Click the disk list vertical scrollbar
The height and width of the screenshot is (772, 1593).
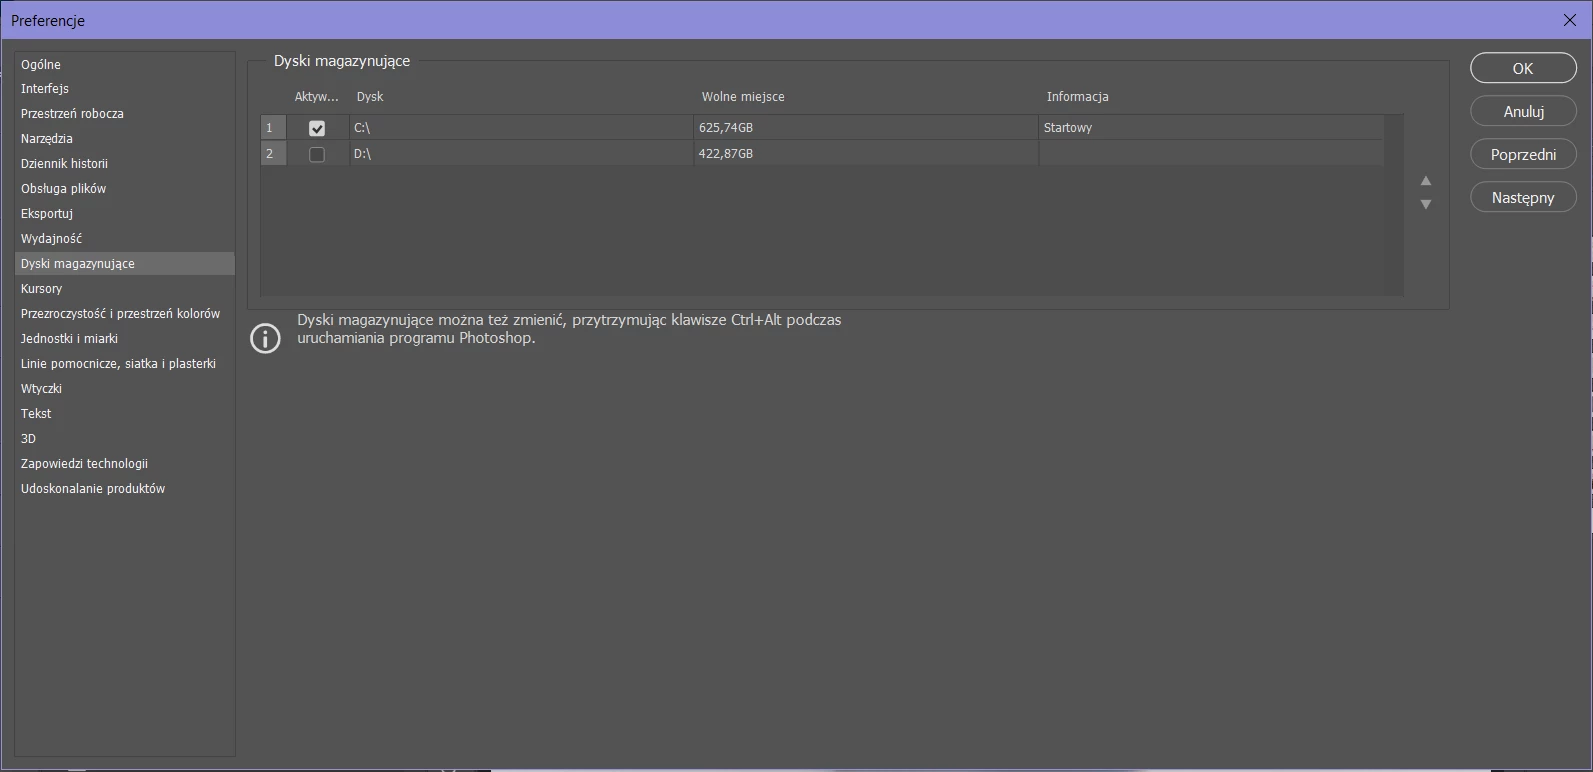tap(1394, 205)
